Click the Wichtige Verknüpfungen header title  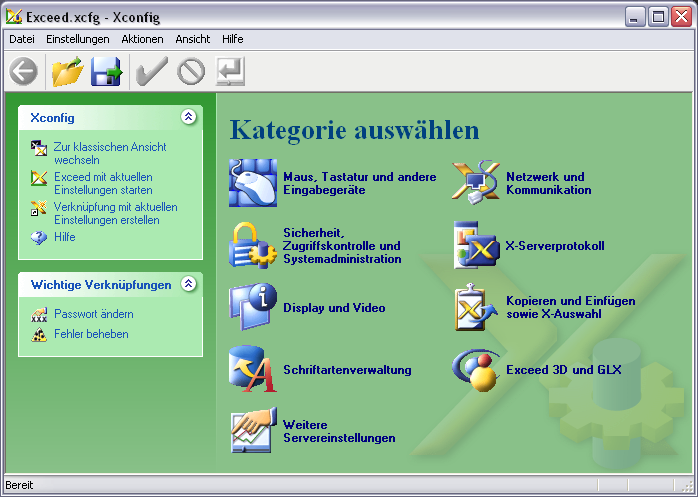pyautogui.click(x=101, y=285)
